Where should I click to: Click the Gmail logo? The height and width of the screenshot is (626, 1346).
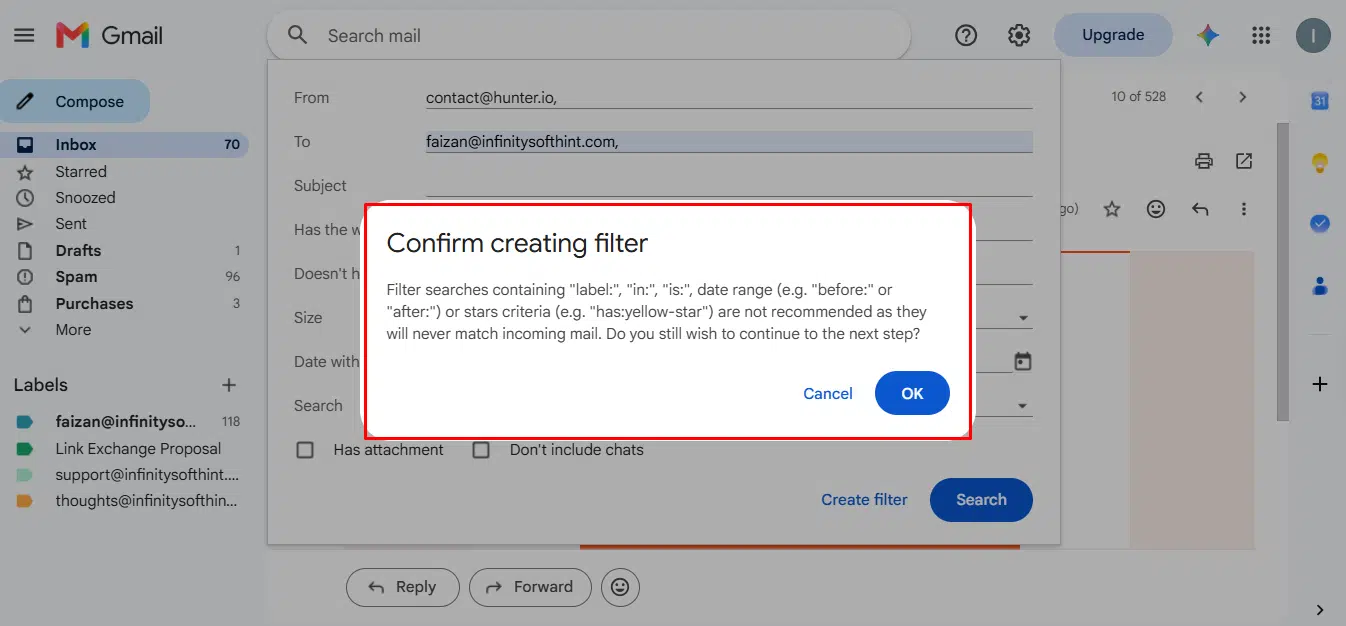coord(109,35)
